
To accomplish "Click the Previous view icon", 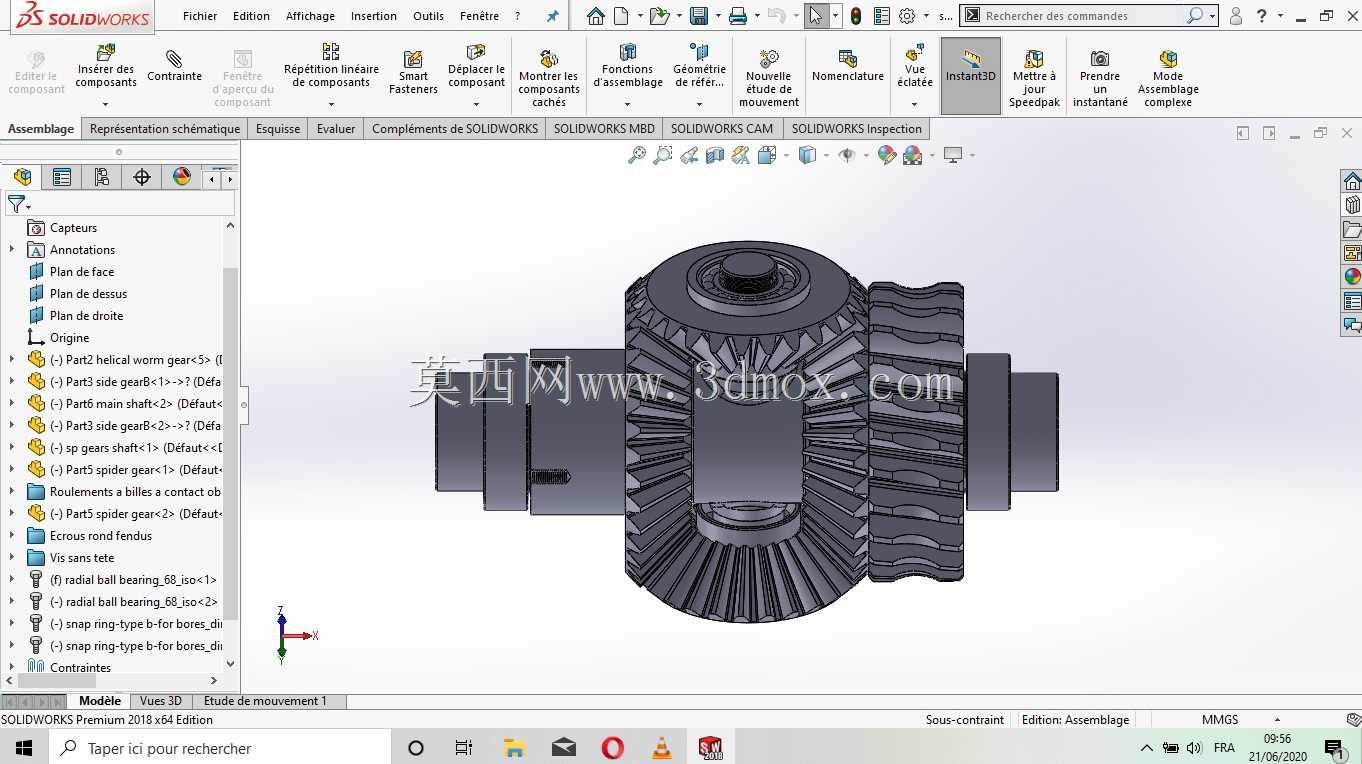I will 688,155.
